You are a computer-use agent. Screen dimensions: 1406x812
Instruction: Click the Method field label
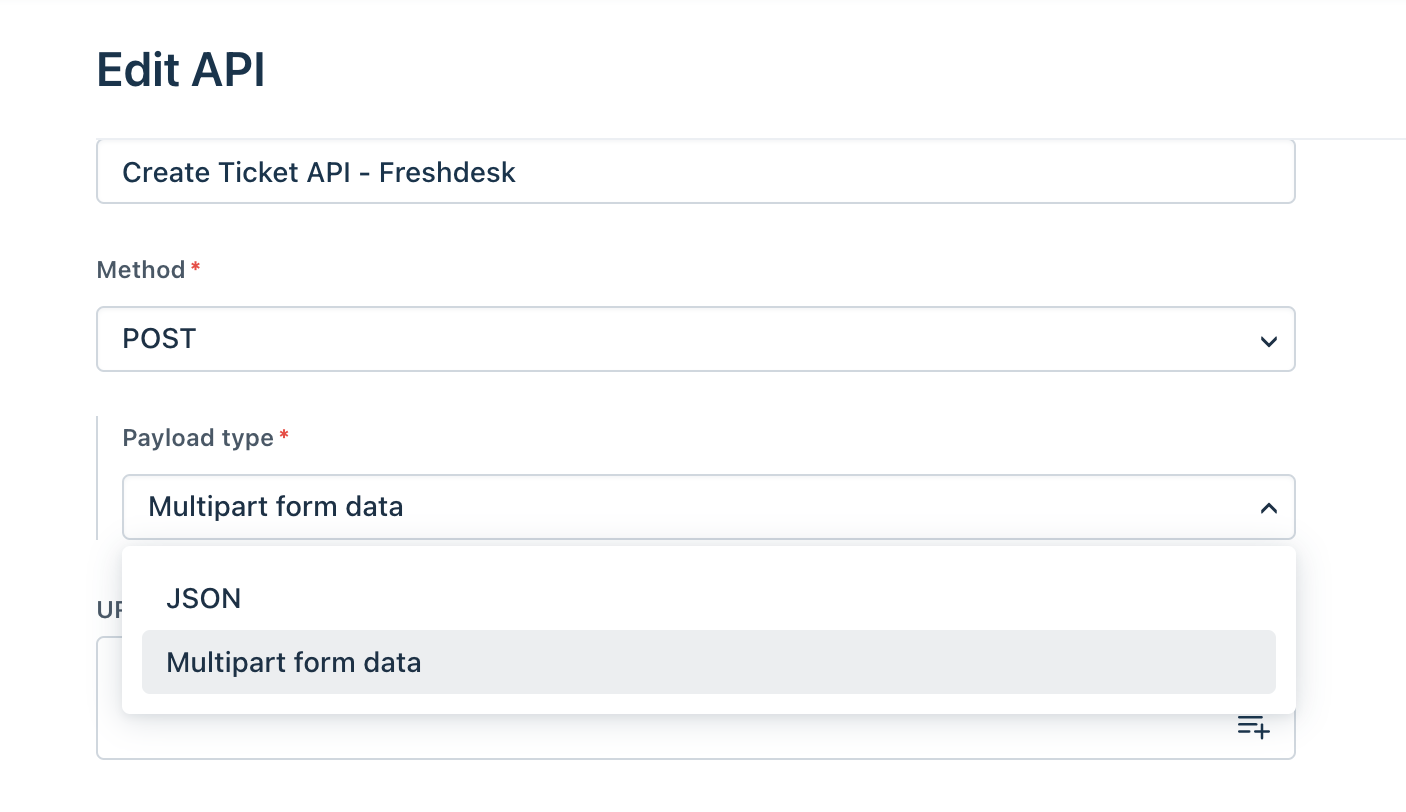(x=141, y=270)
